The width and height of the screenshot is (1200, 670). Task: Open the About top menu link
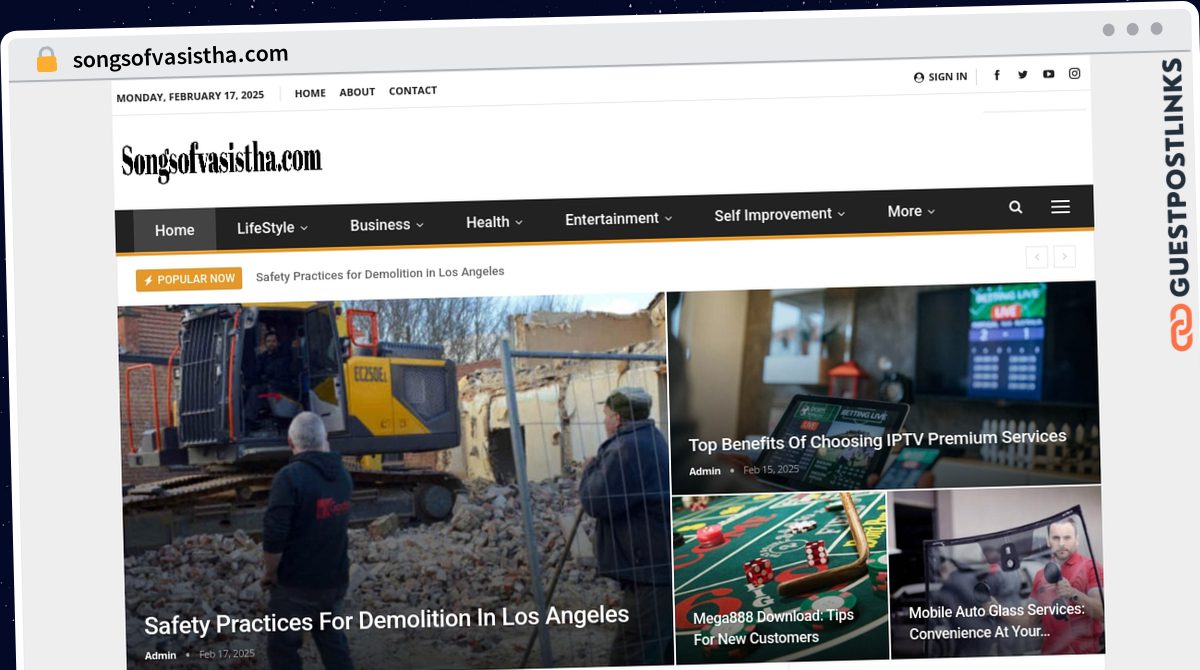(x=357, y=92)
